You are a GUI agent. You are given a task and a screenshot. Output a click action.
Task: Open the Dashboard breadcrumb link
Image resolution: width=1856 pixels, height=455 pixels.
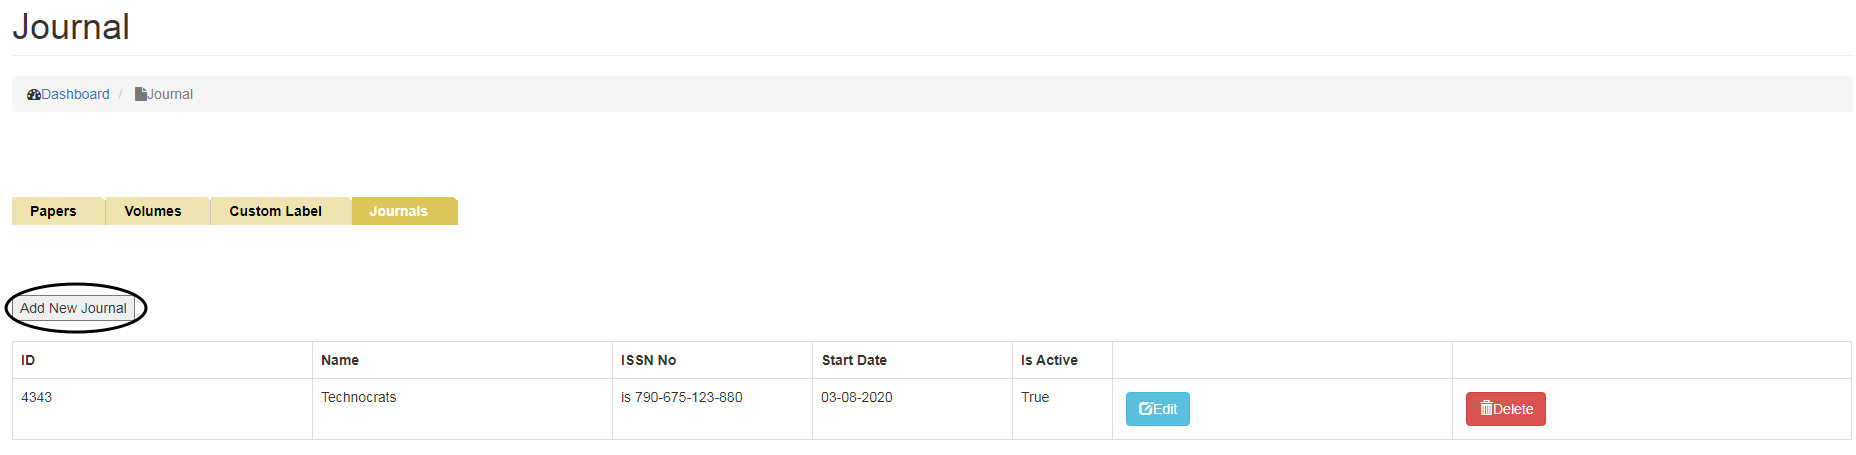[75, 94]
